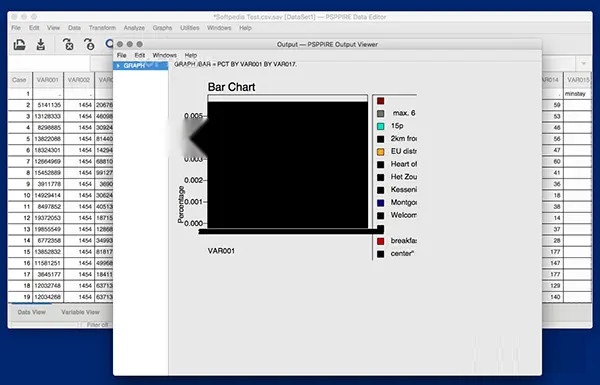Click cyan swatch beside '15p' legend entry
Image resolution: width=600 pixels, height=385 pixels.
pyautogui.click(x=380, y=126)
